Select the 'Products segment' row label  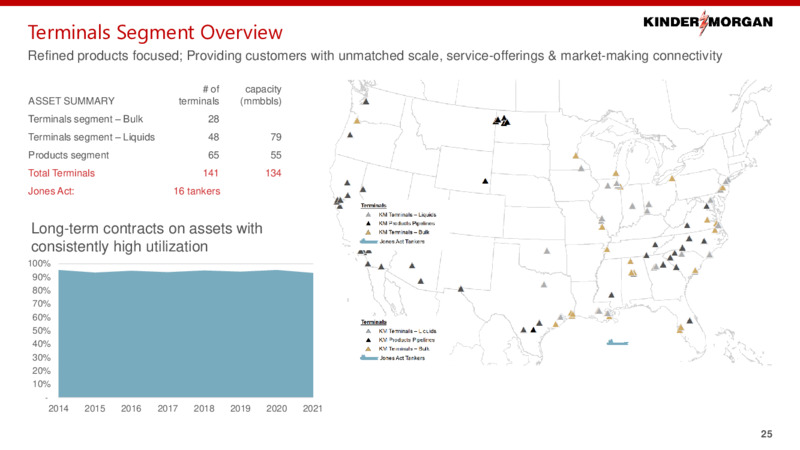68,155
